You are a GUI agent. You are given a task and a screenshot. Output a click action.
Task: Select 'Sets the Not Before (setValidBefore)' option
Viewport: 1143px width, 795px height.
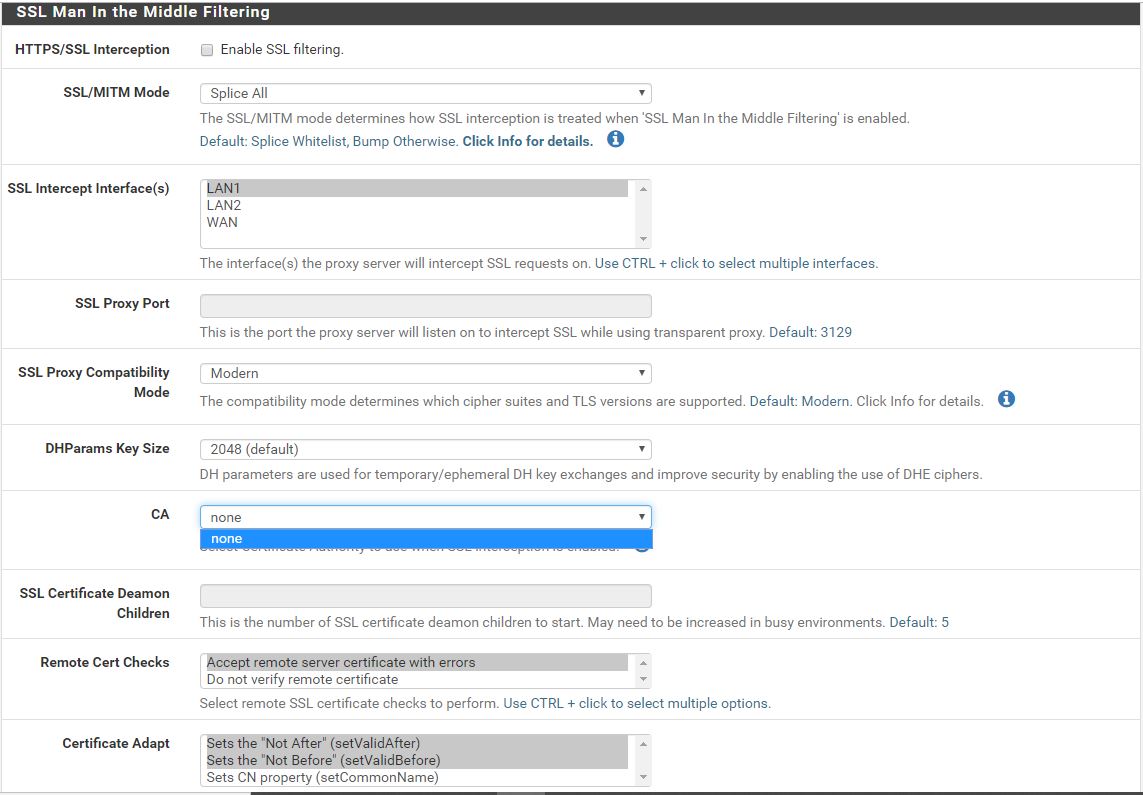point(415,760)
